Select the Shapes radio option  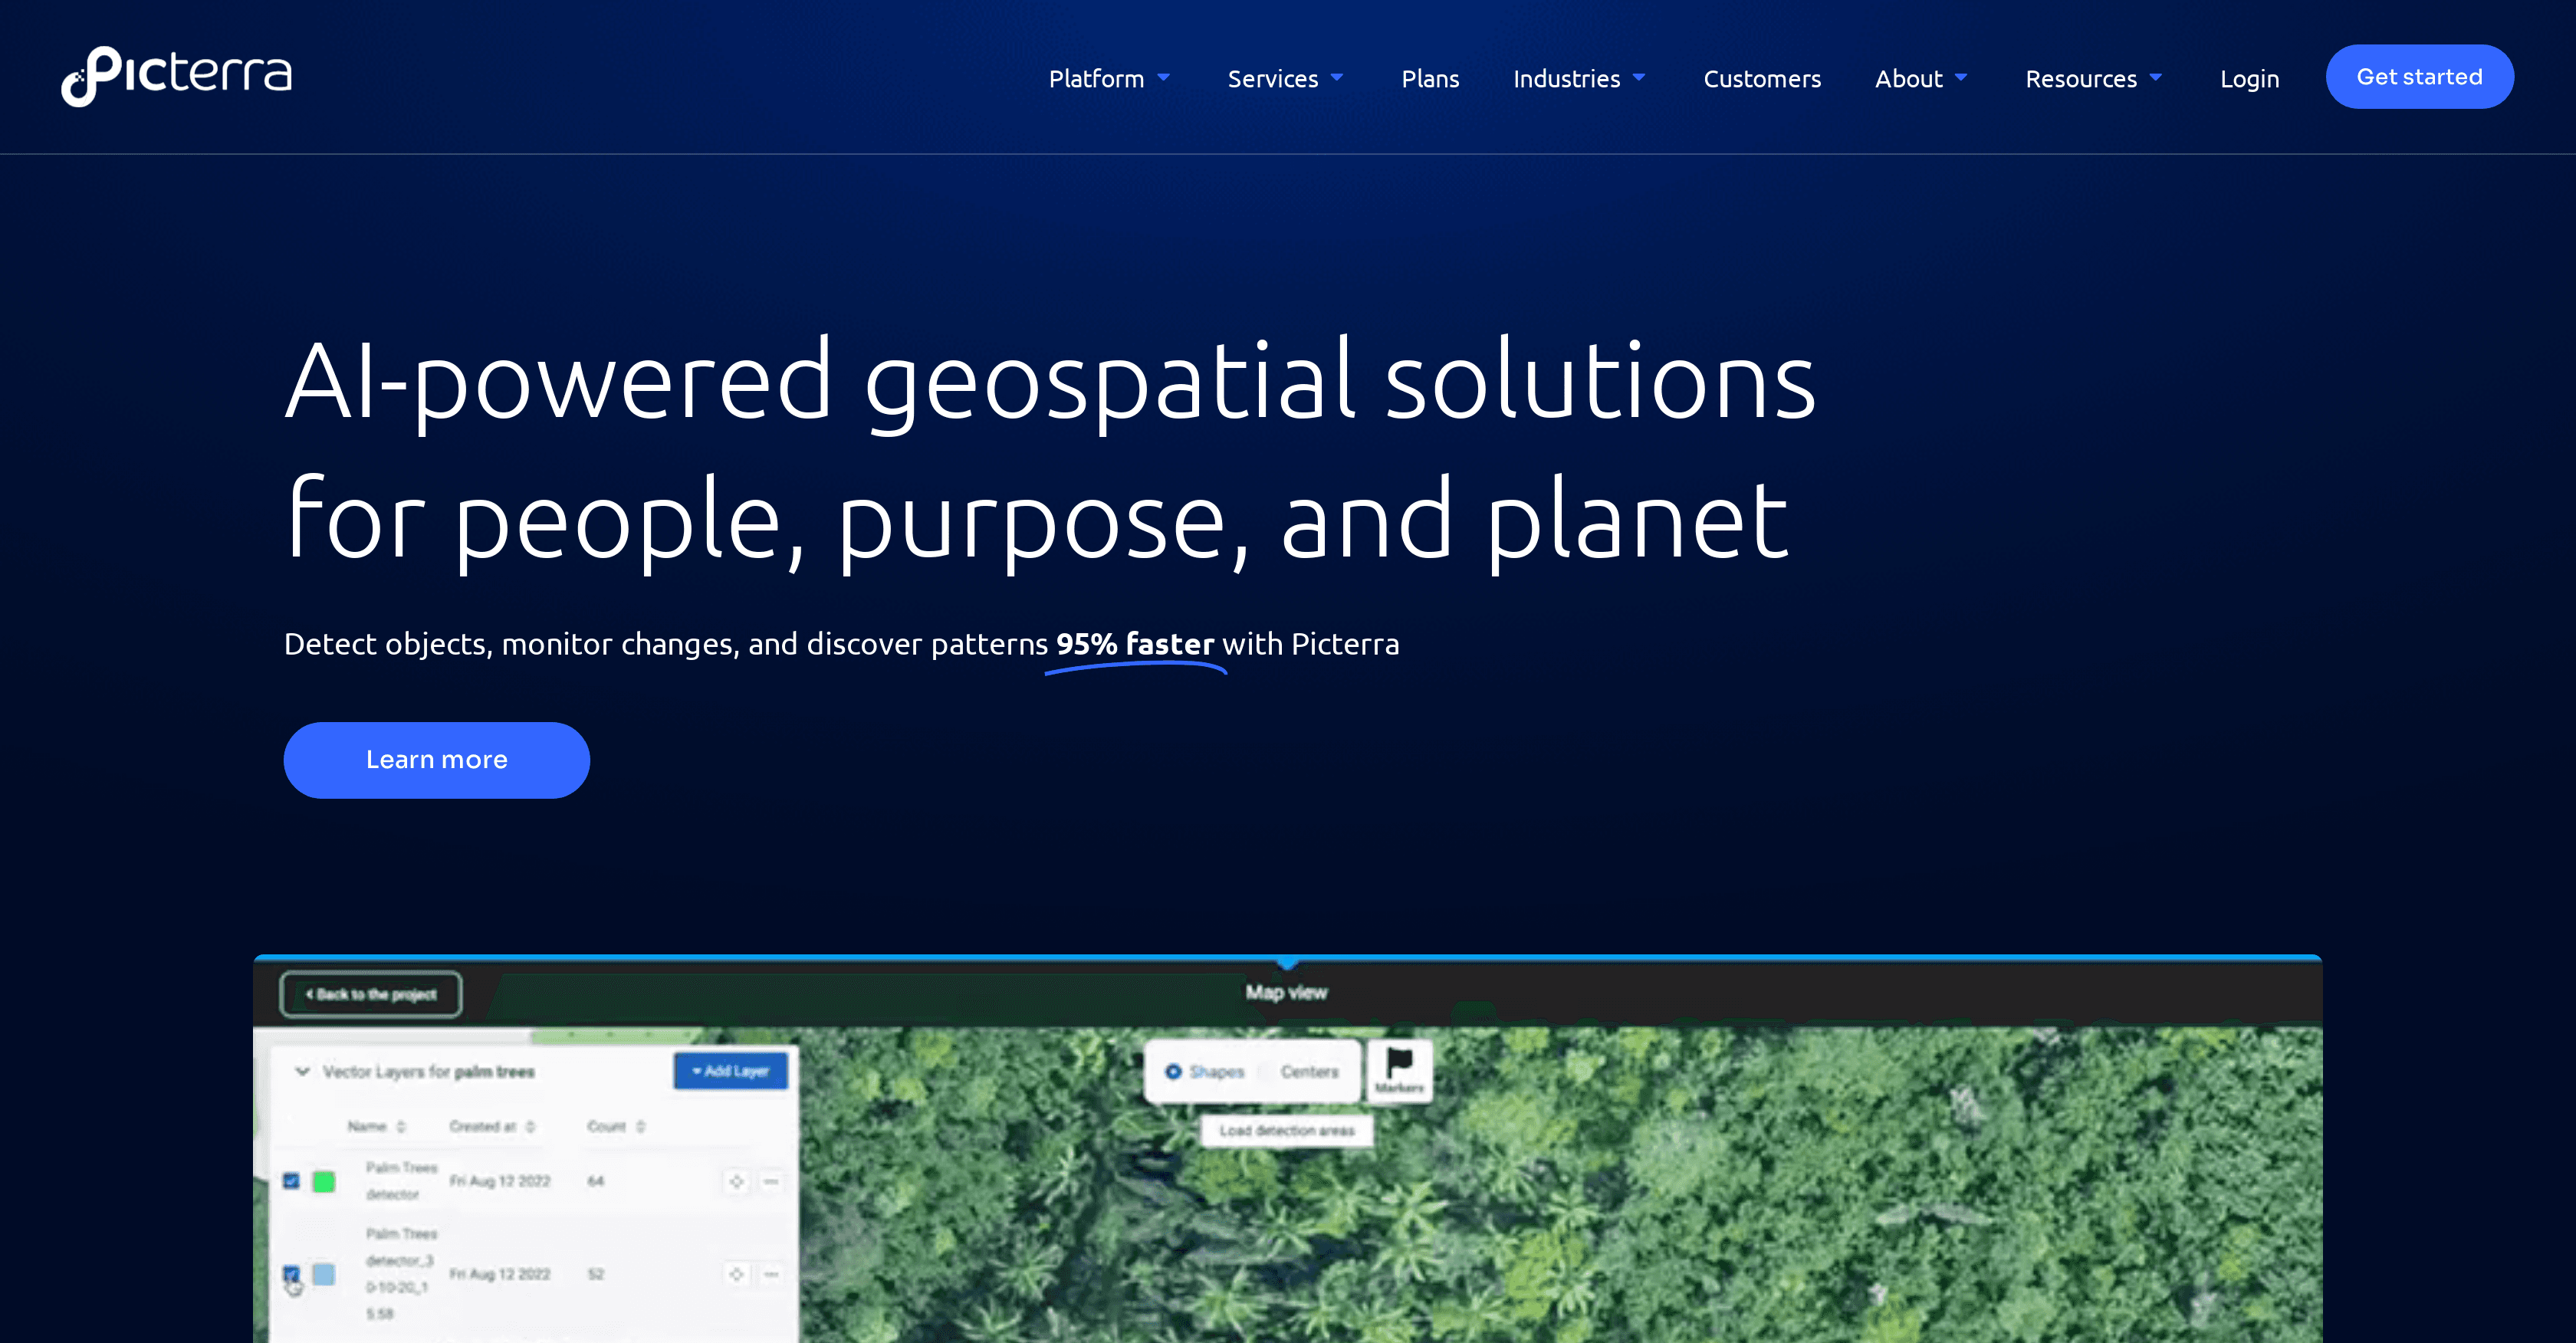1174,1071
